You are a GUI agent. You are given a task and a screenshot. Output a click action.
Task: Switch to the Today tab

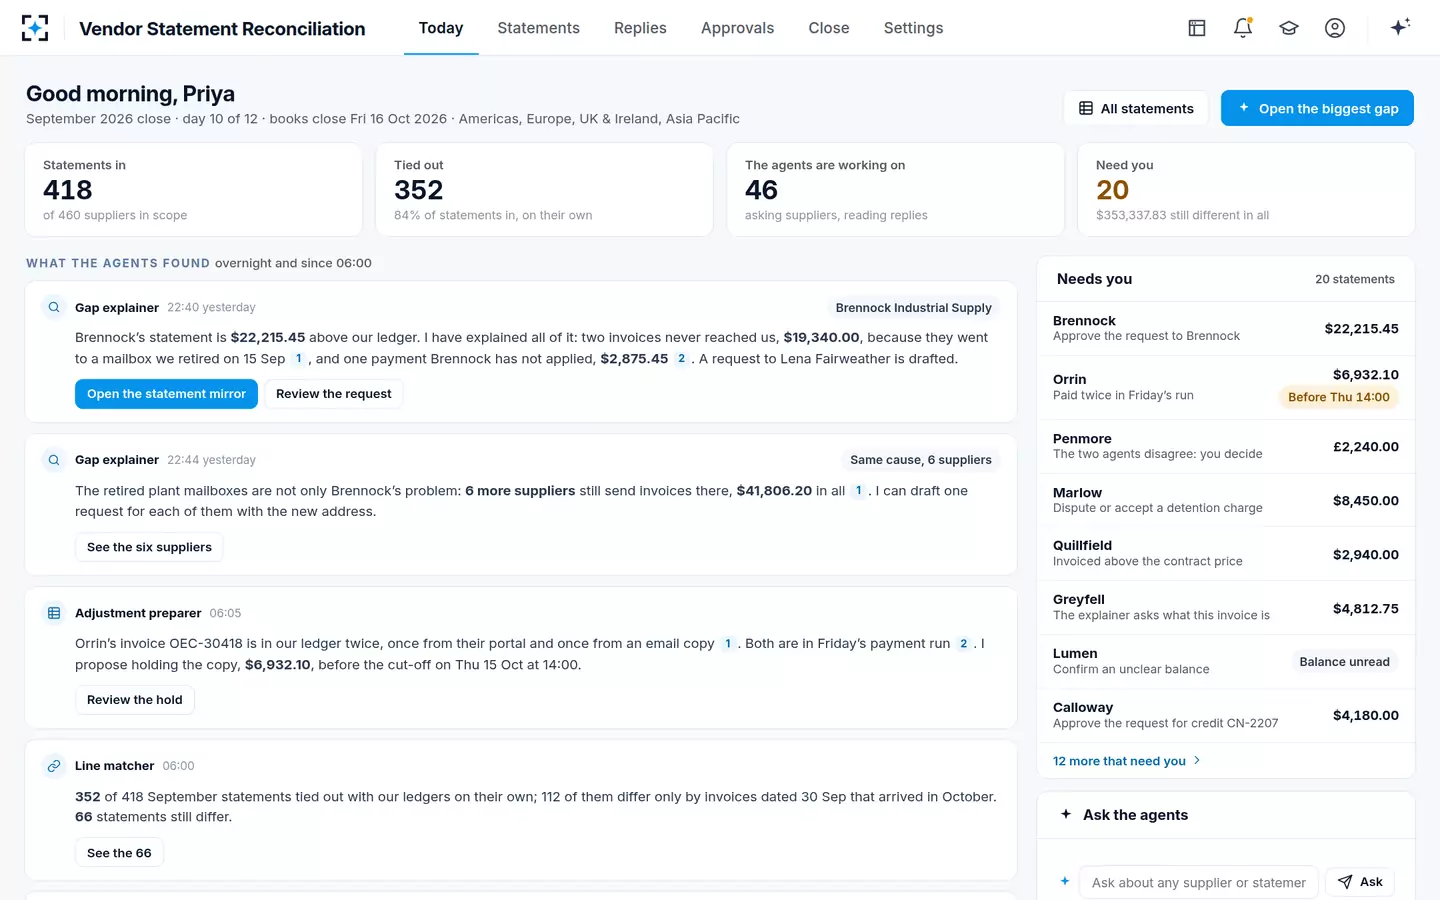click(441, 28)
